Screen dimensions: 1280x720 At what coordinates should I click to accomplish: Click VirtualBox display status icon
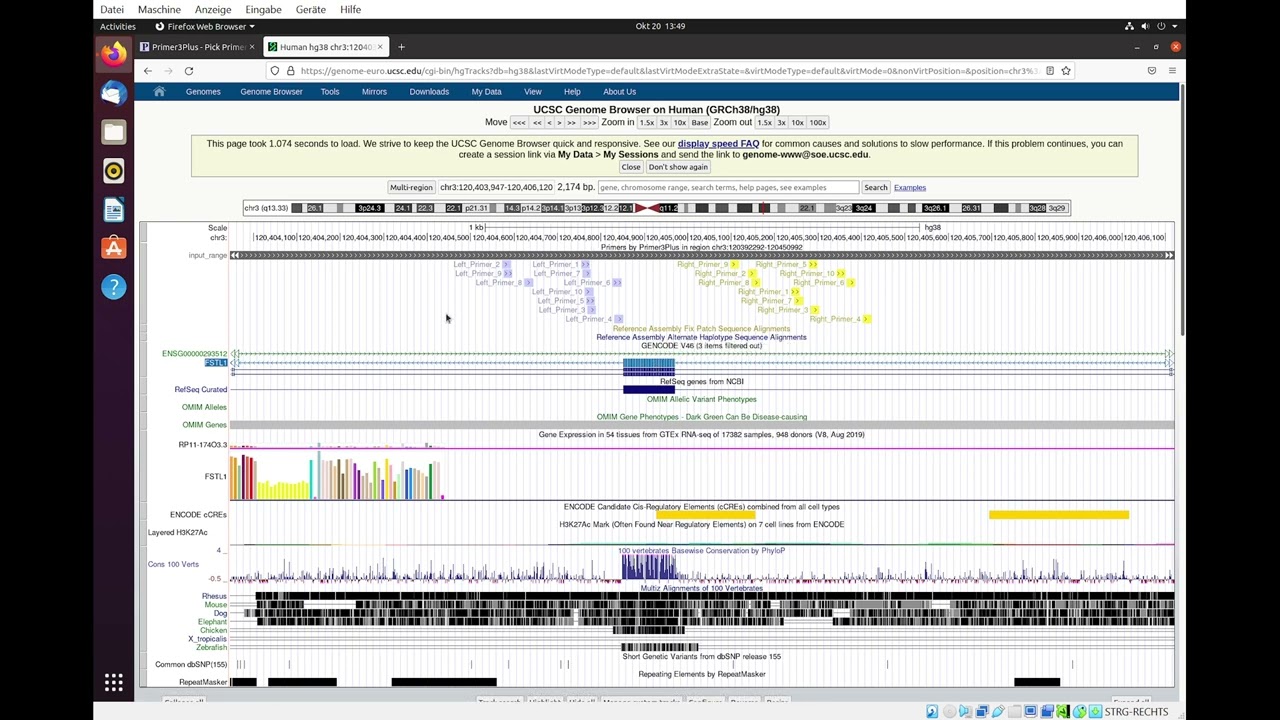tap(1030, 712)
